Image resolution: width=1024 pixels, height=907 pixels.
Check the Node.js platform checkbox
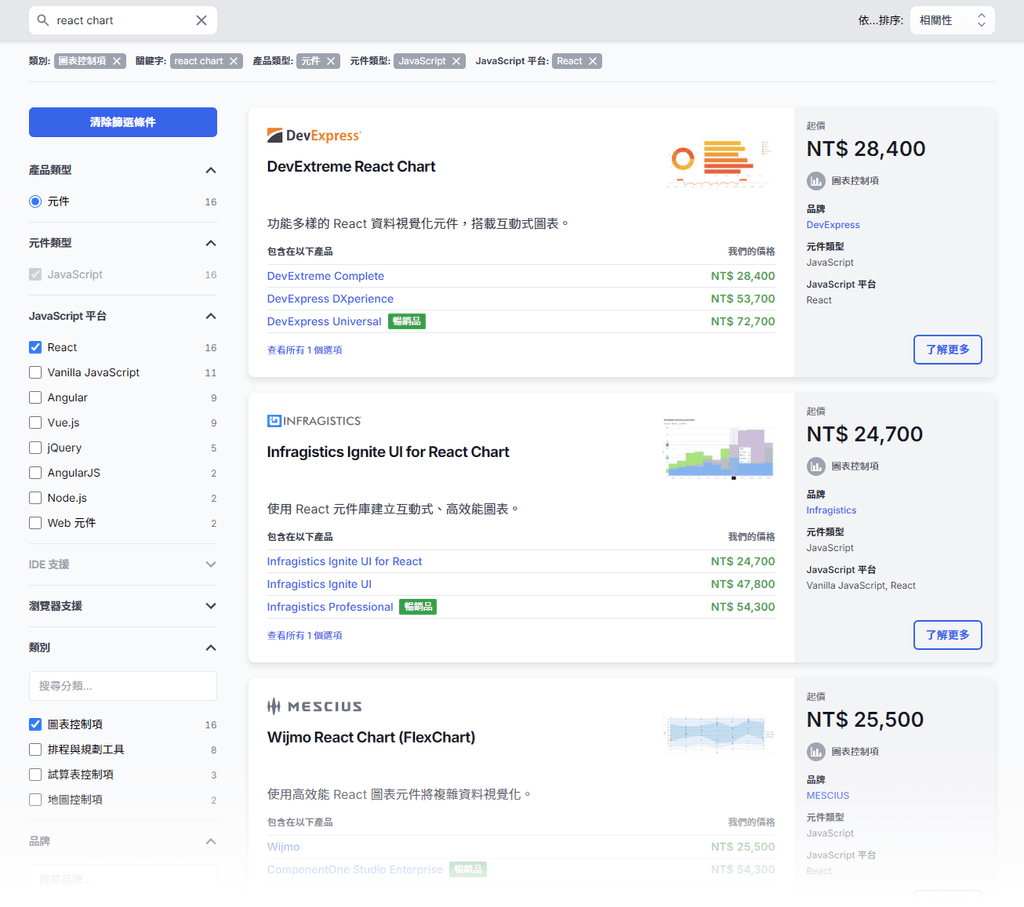(x=35, y=498)
